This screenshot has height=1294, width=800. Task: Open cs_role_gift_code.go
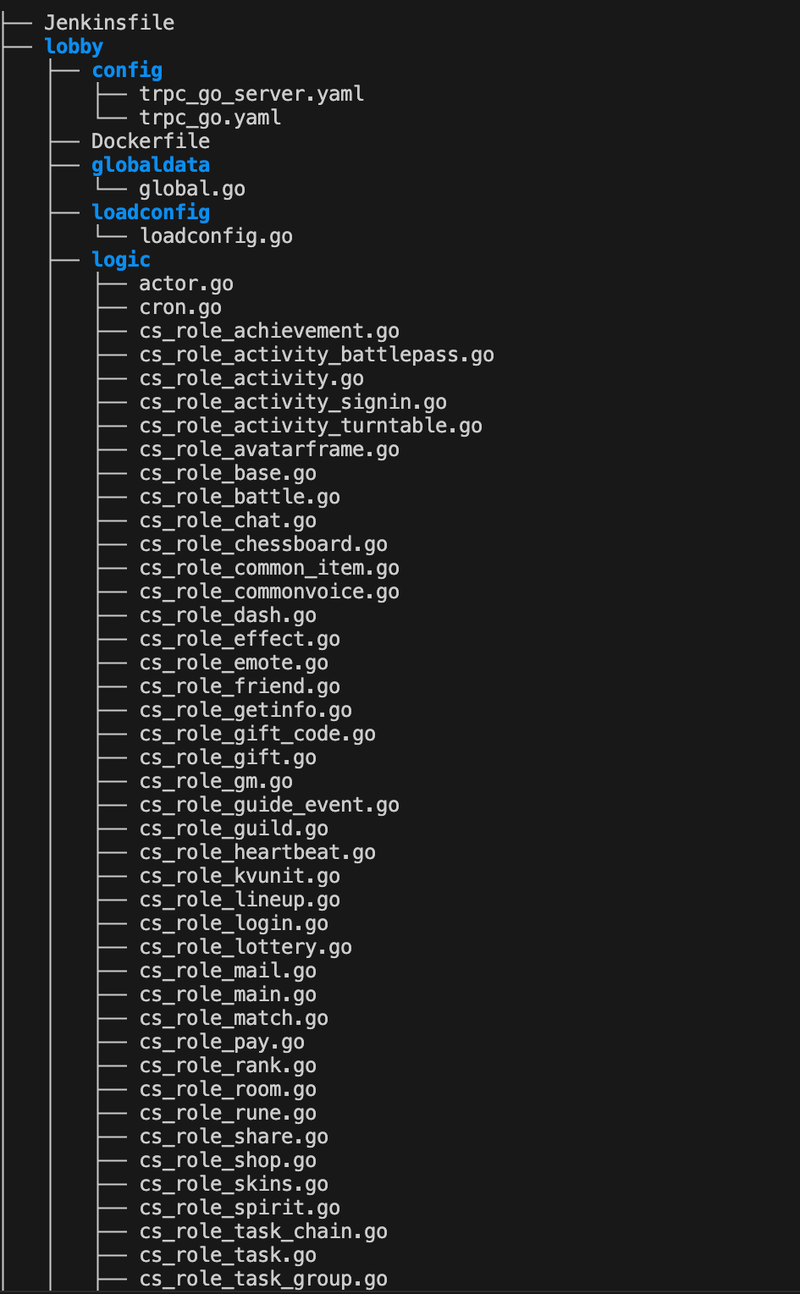pyautogui.click(x=257, y=734)
